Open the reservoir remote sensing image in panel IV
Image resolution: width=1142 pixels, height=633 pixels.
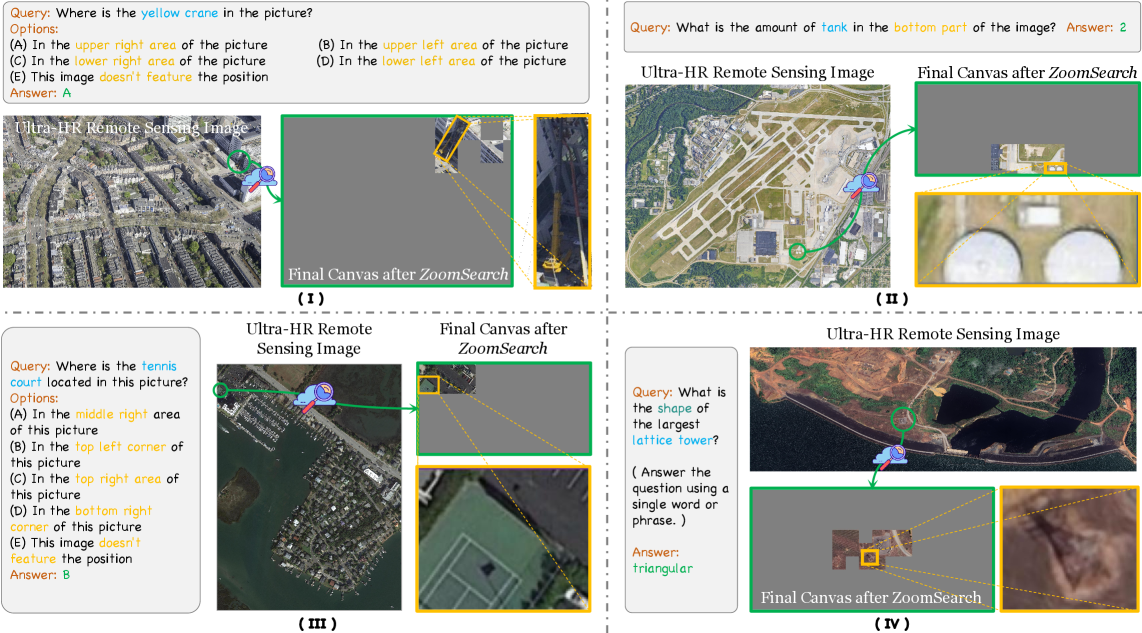(x=943, y=409)
